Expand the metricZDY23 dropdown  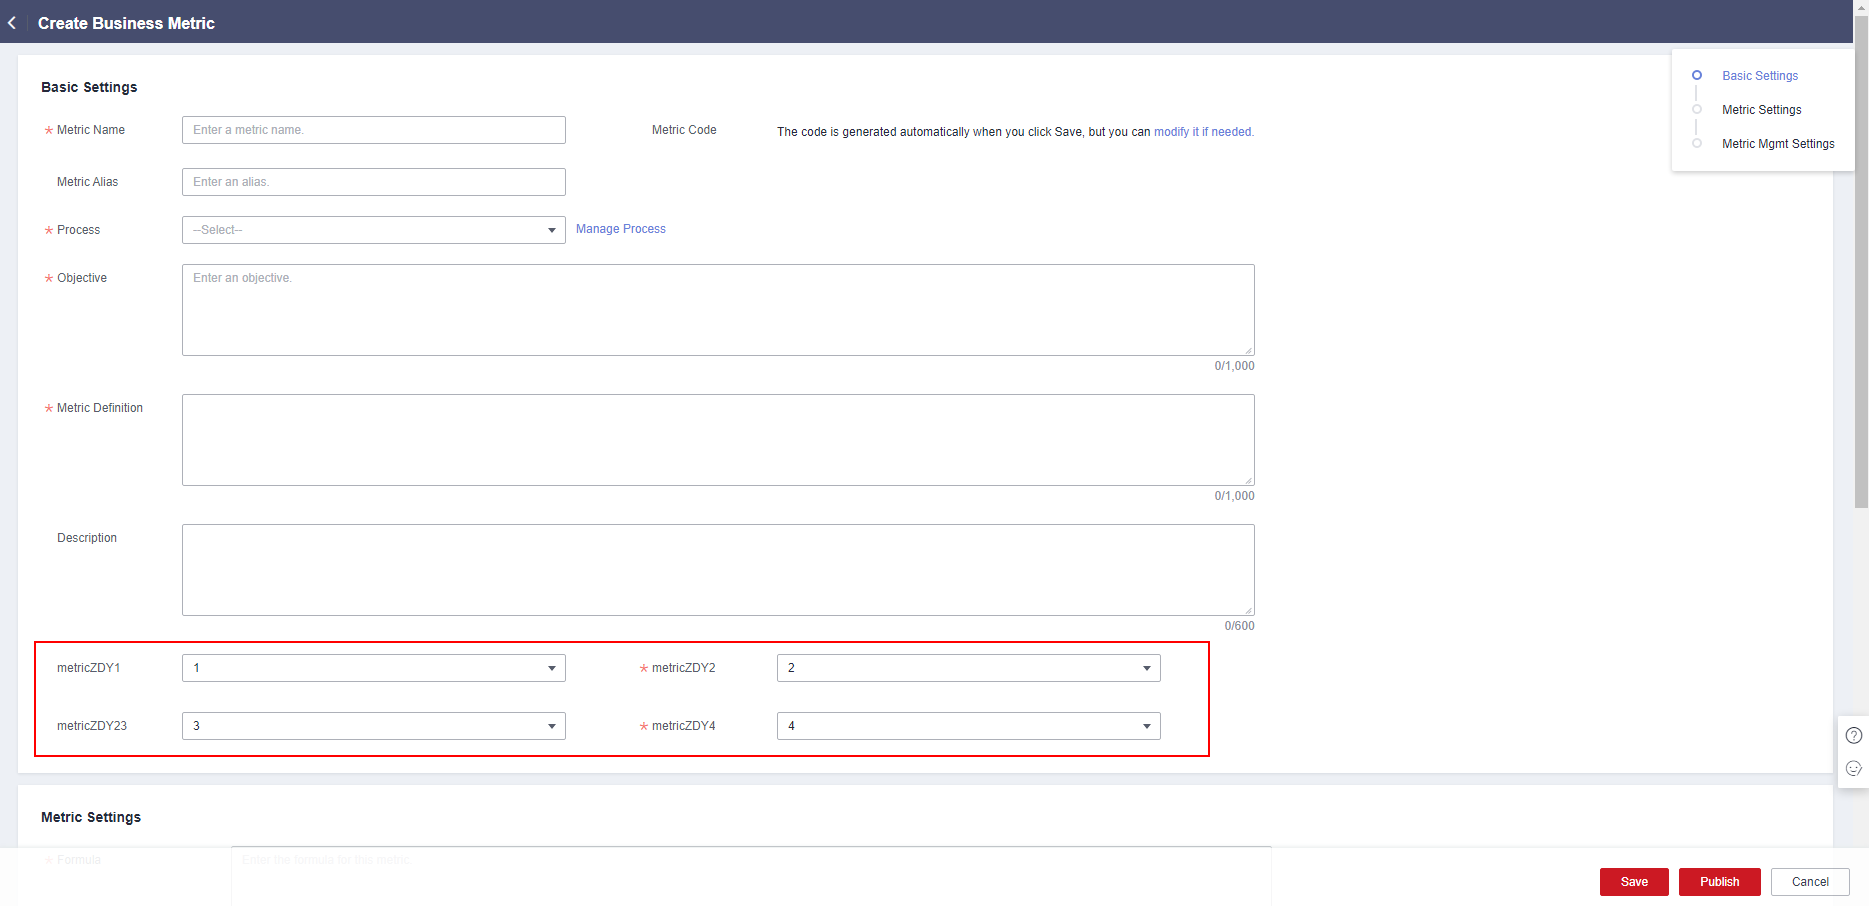tap(374, 726)
